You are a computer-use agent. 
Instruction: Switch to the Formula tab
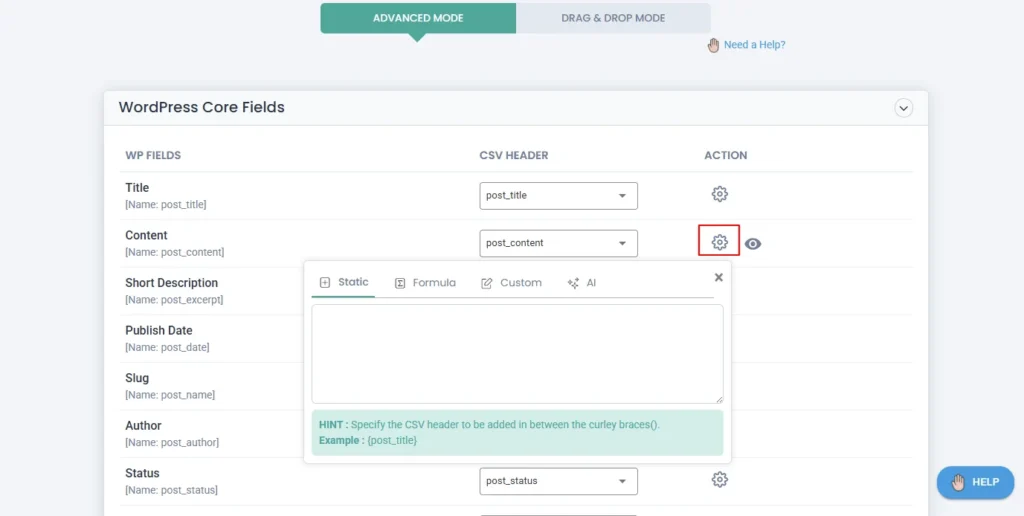[425, 283]
